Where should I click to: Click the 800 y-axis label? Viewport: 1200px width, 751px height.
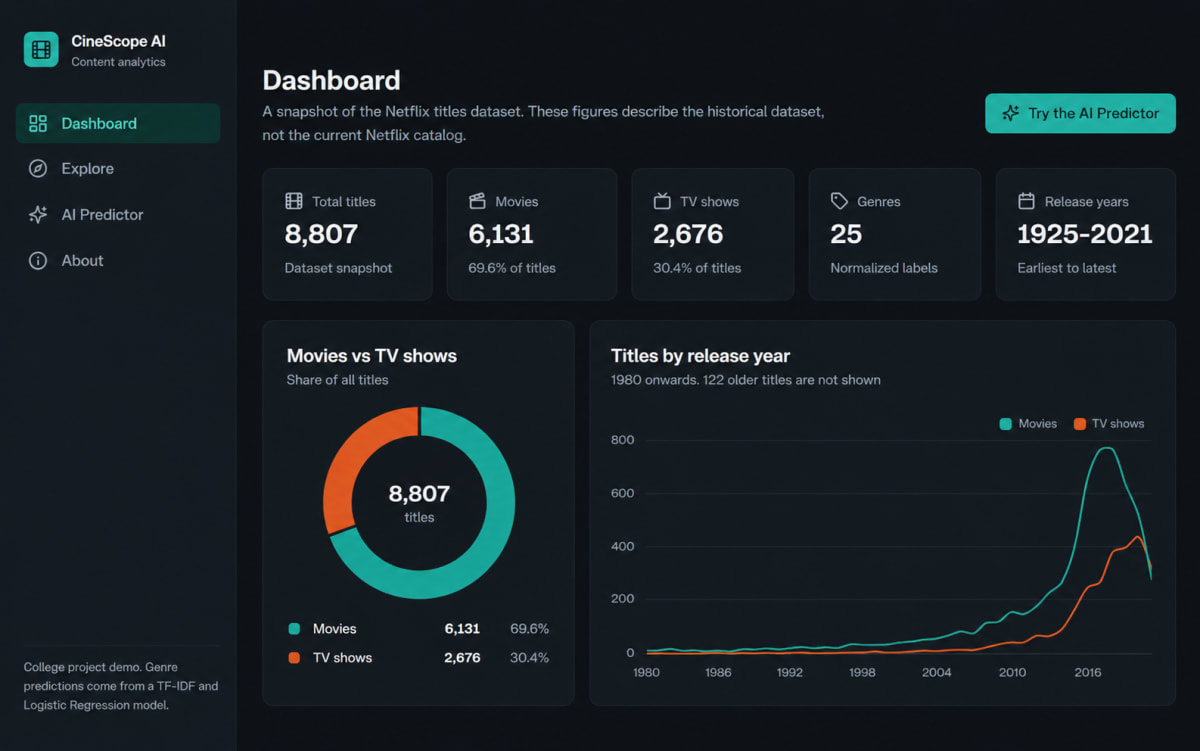tap(623, 440)
